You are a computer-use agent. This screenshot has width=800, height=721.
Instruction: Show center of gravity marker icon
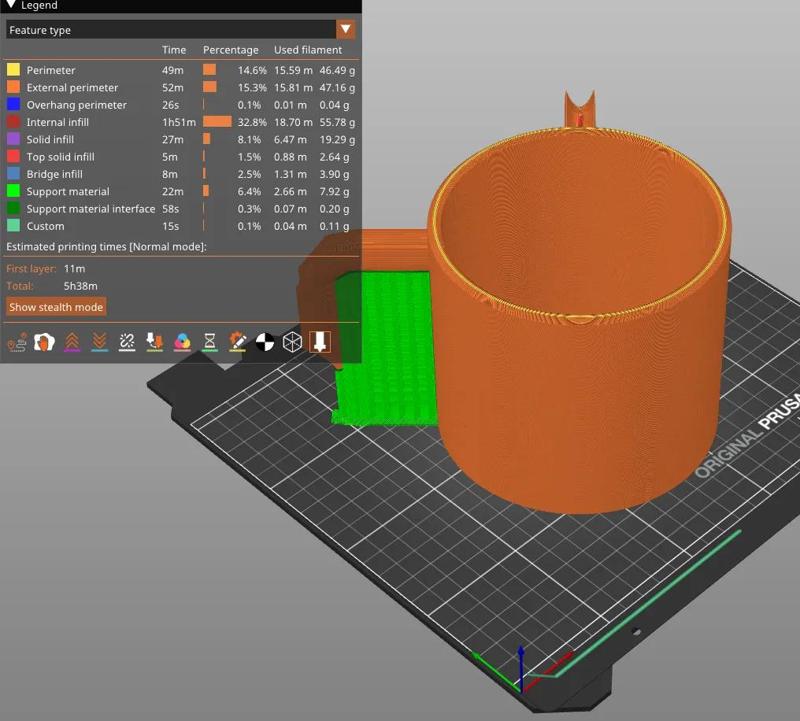pyautogui.click(x=264, y=343)
